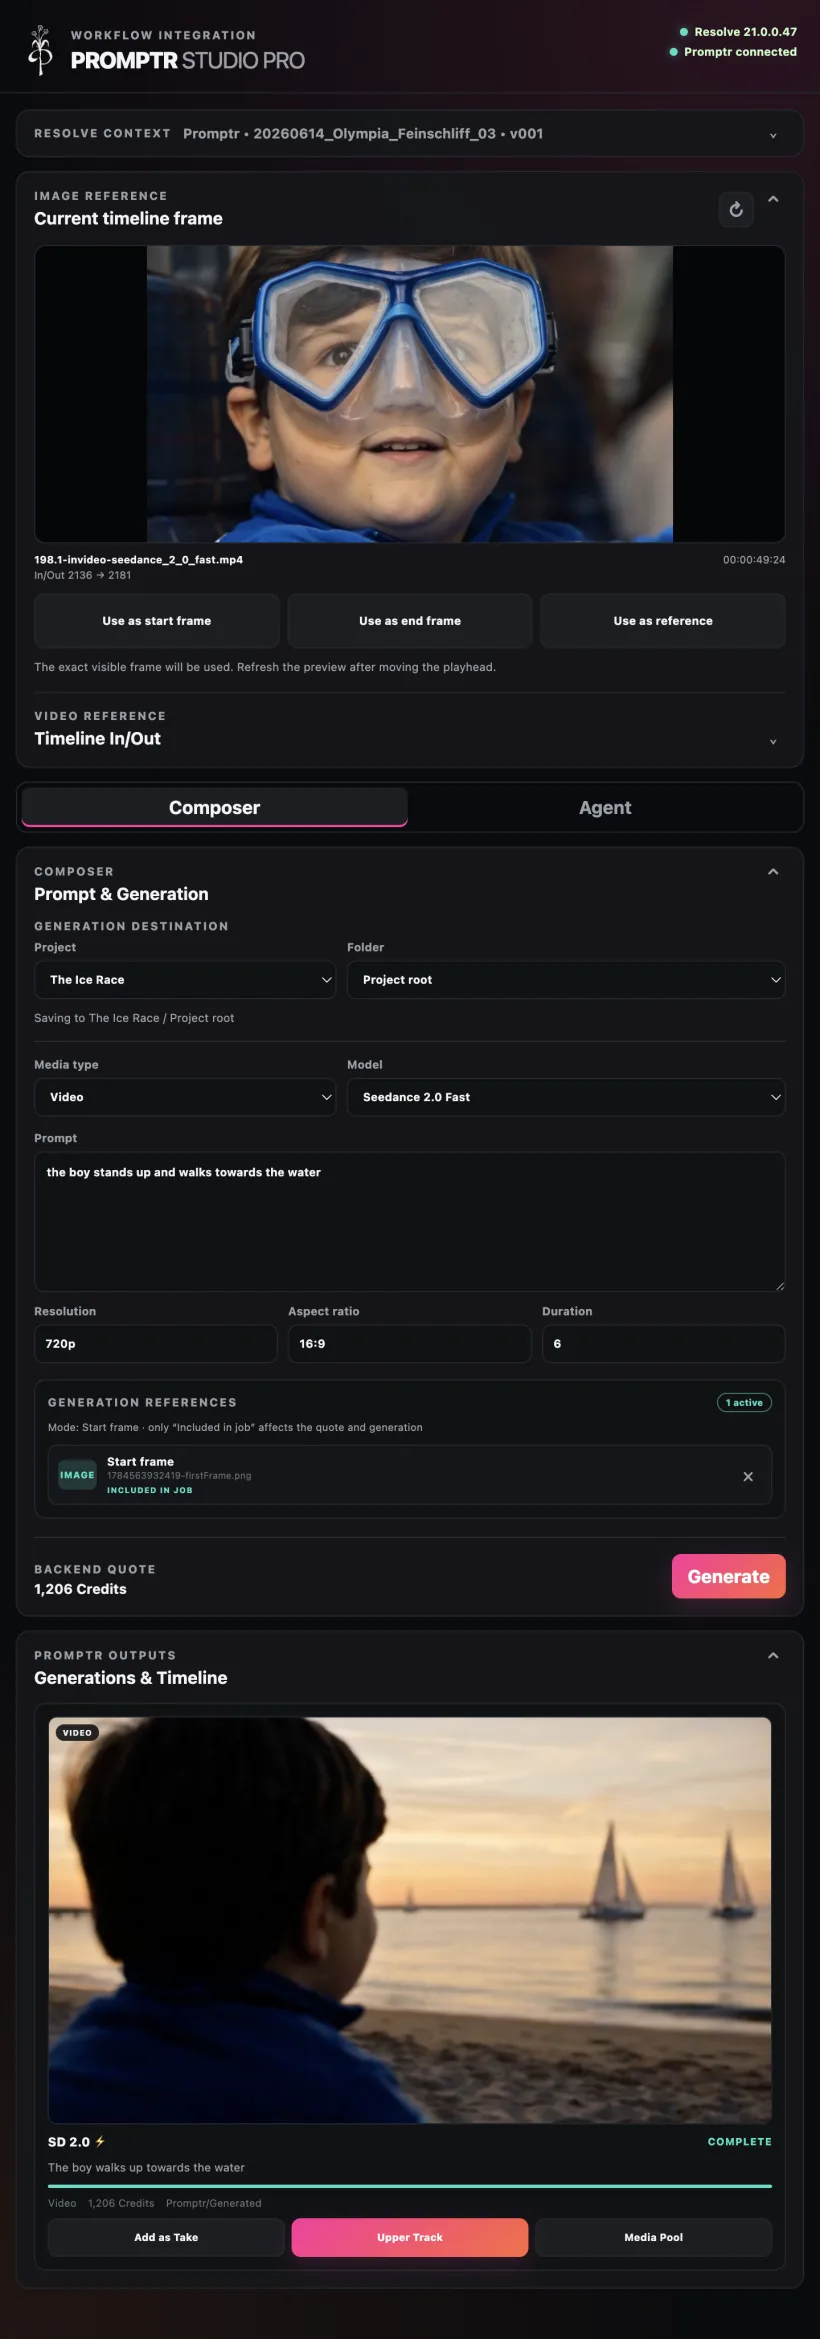This screenshot has height=2339, width=820.
Task: Click Use as reference button
Action: click(663, 621)
